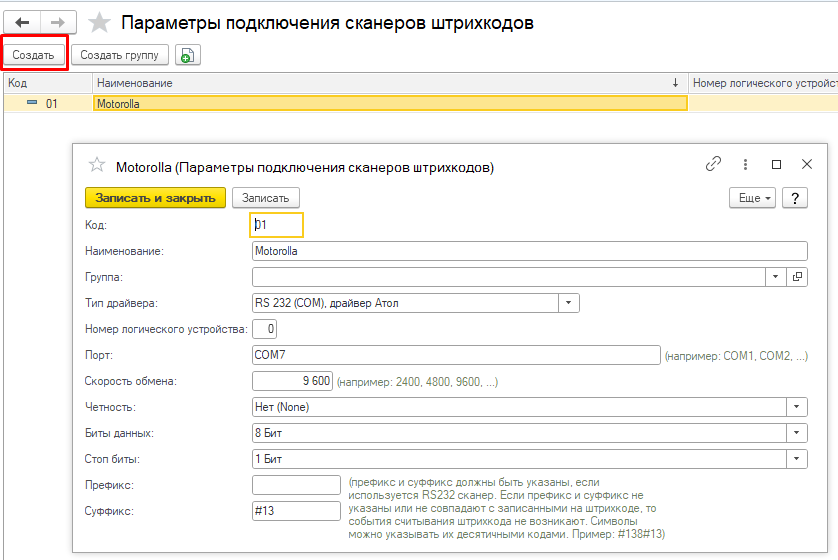
Task: Go forward with the right arrow button
Action: tap(58, 22)
